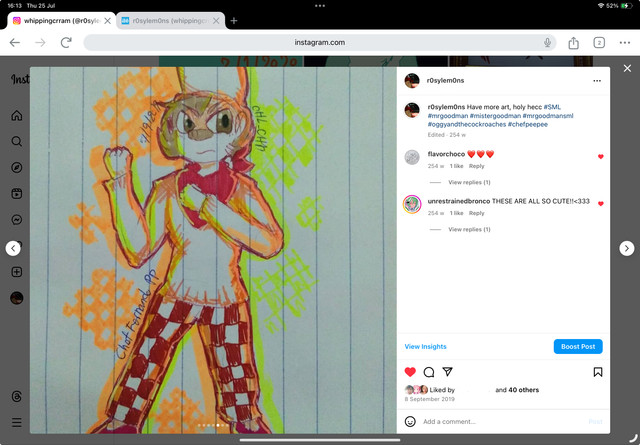Click the three-dot multitasking control at top
This screenshot has width=640, height=445.
click(320, 6)
